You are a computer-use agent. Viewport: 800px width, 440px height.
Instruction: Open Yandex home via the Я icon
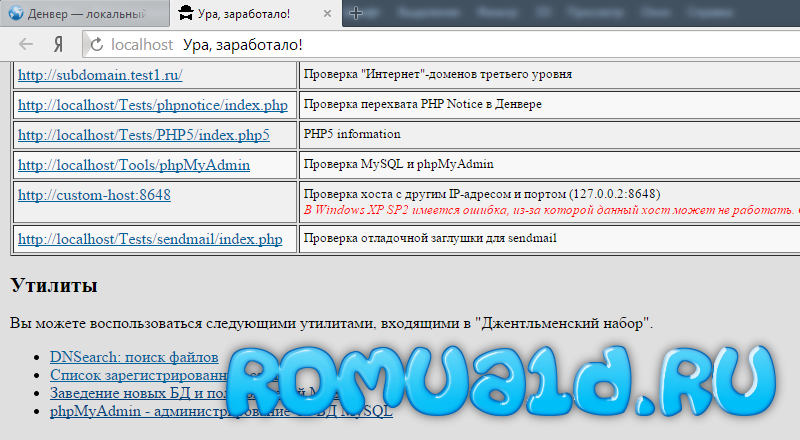click(x=59, y=45)
